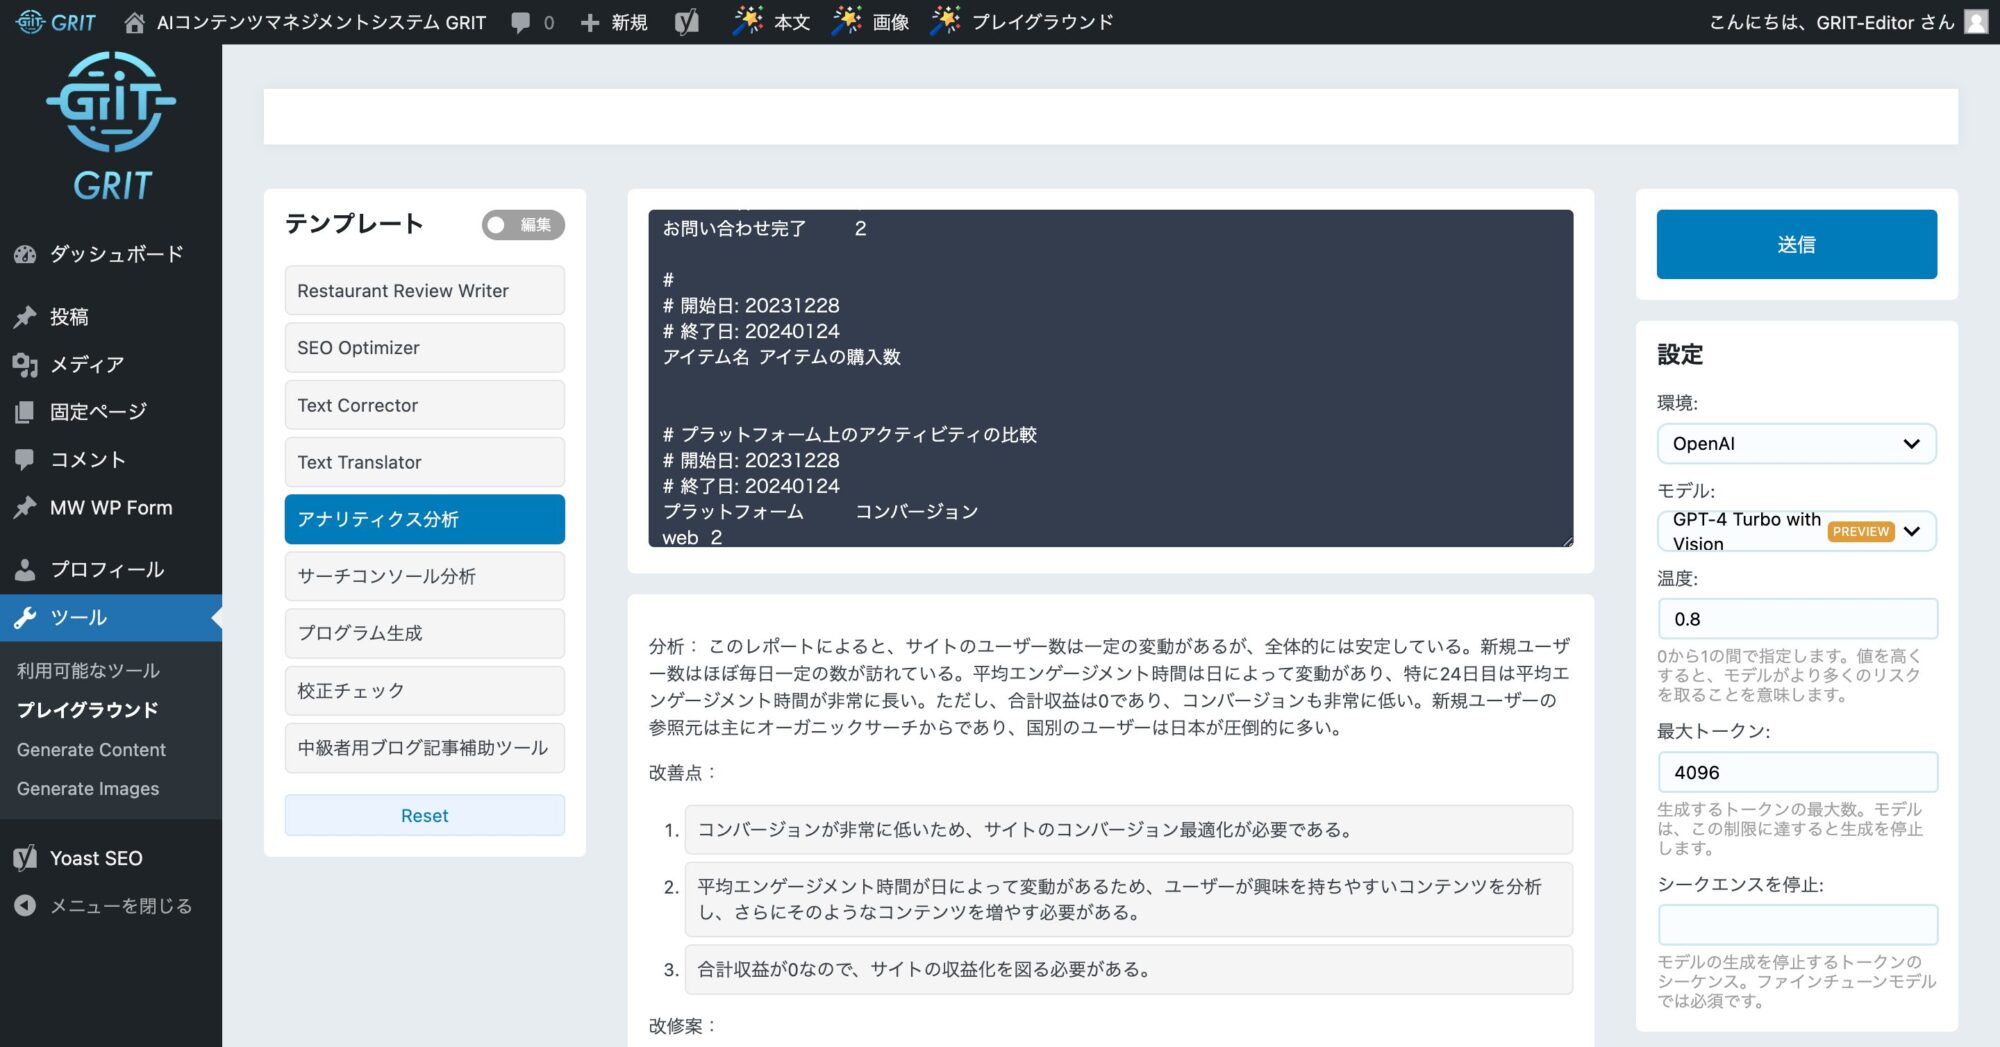This screenshot has height=1047, width=2000.
Task: Select the サーチコンソール分析 template
Action: pyautogui.click(x=424, y=577)
